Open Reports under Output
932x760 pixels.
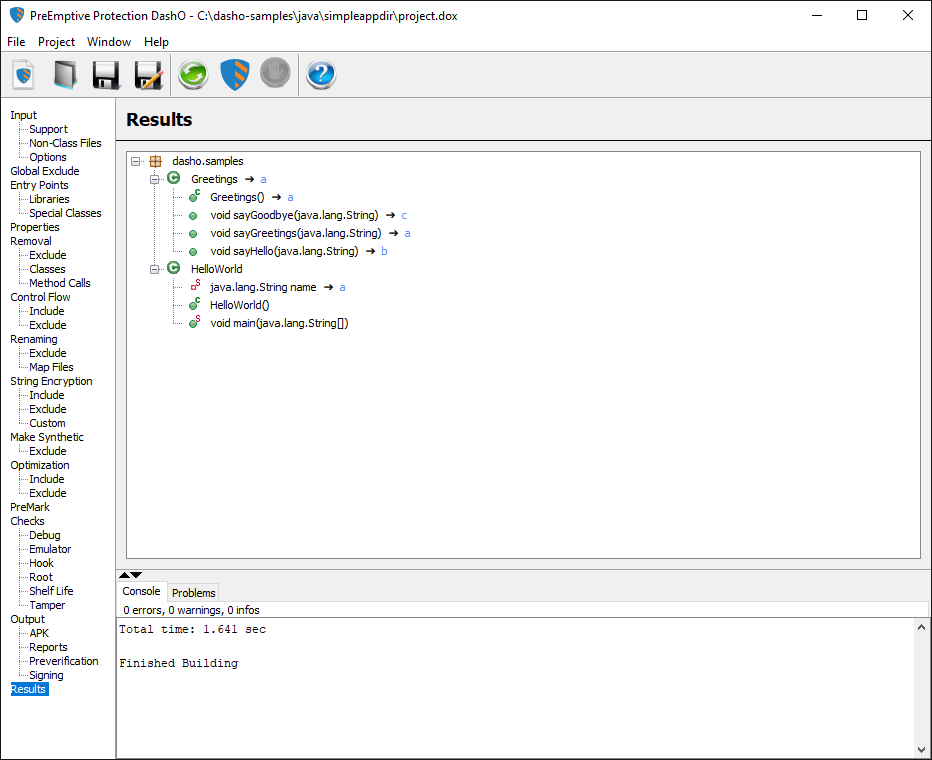tap(49, 647)
